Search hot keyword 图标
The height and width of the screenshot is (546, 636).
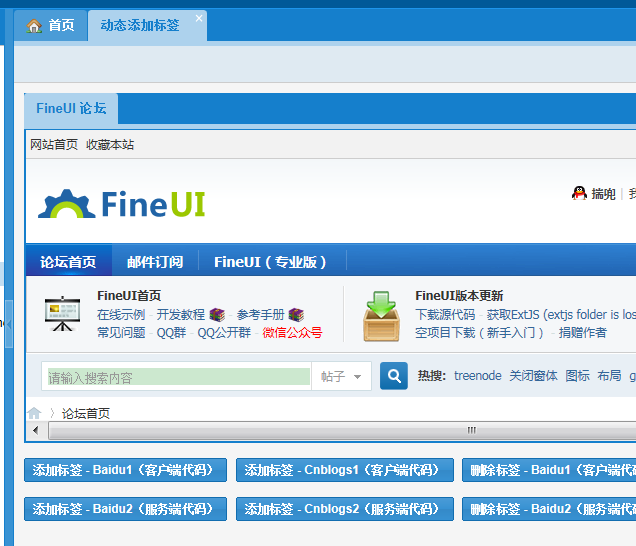[x=577, y=376]
